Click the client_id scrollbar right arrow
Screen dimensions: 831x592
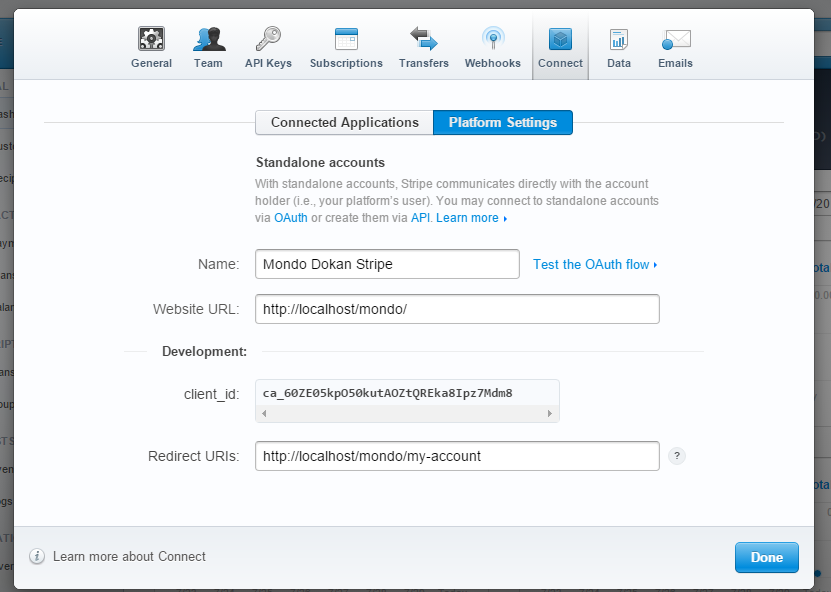[x=550, y=413]
